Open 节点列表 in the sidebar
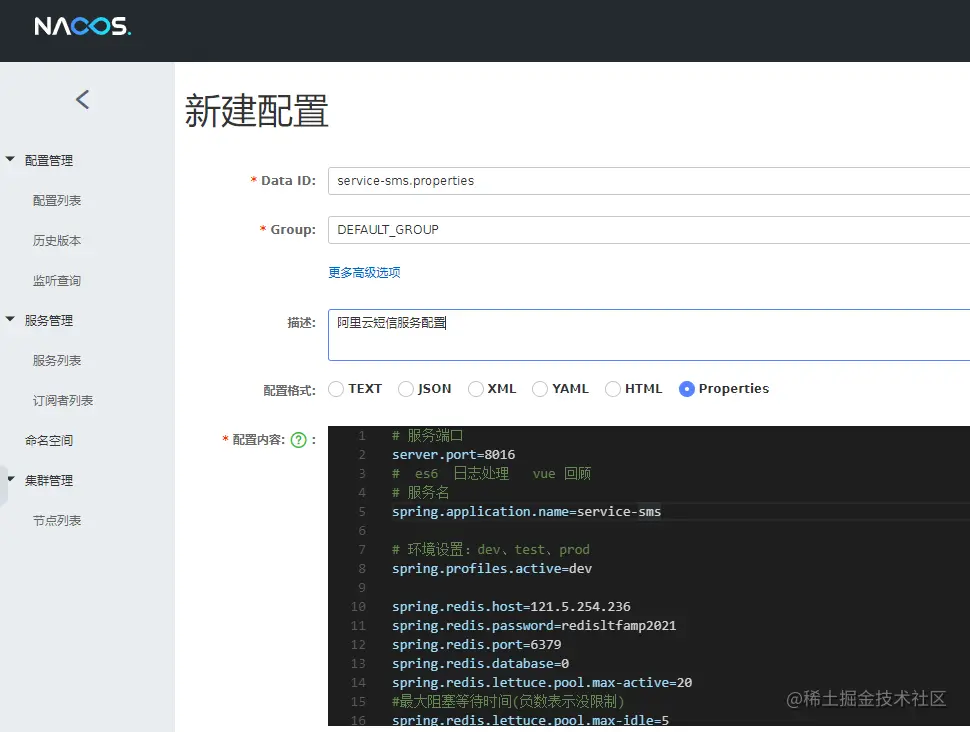 (57, 521)
